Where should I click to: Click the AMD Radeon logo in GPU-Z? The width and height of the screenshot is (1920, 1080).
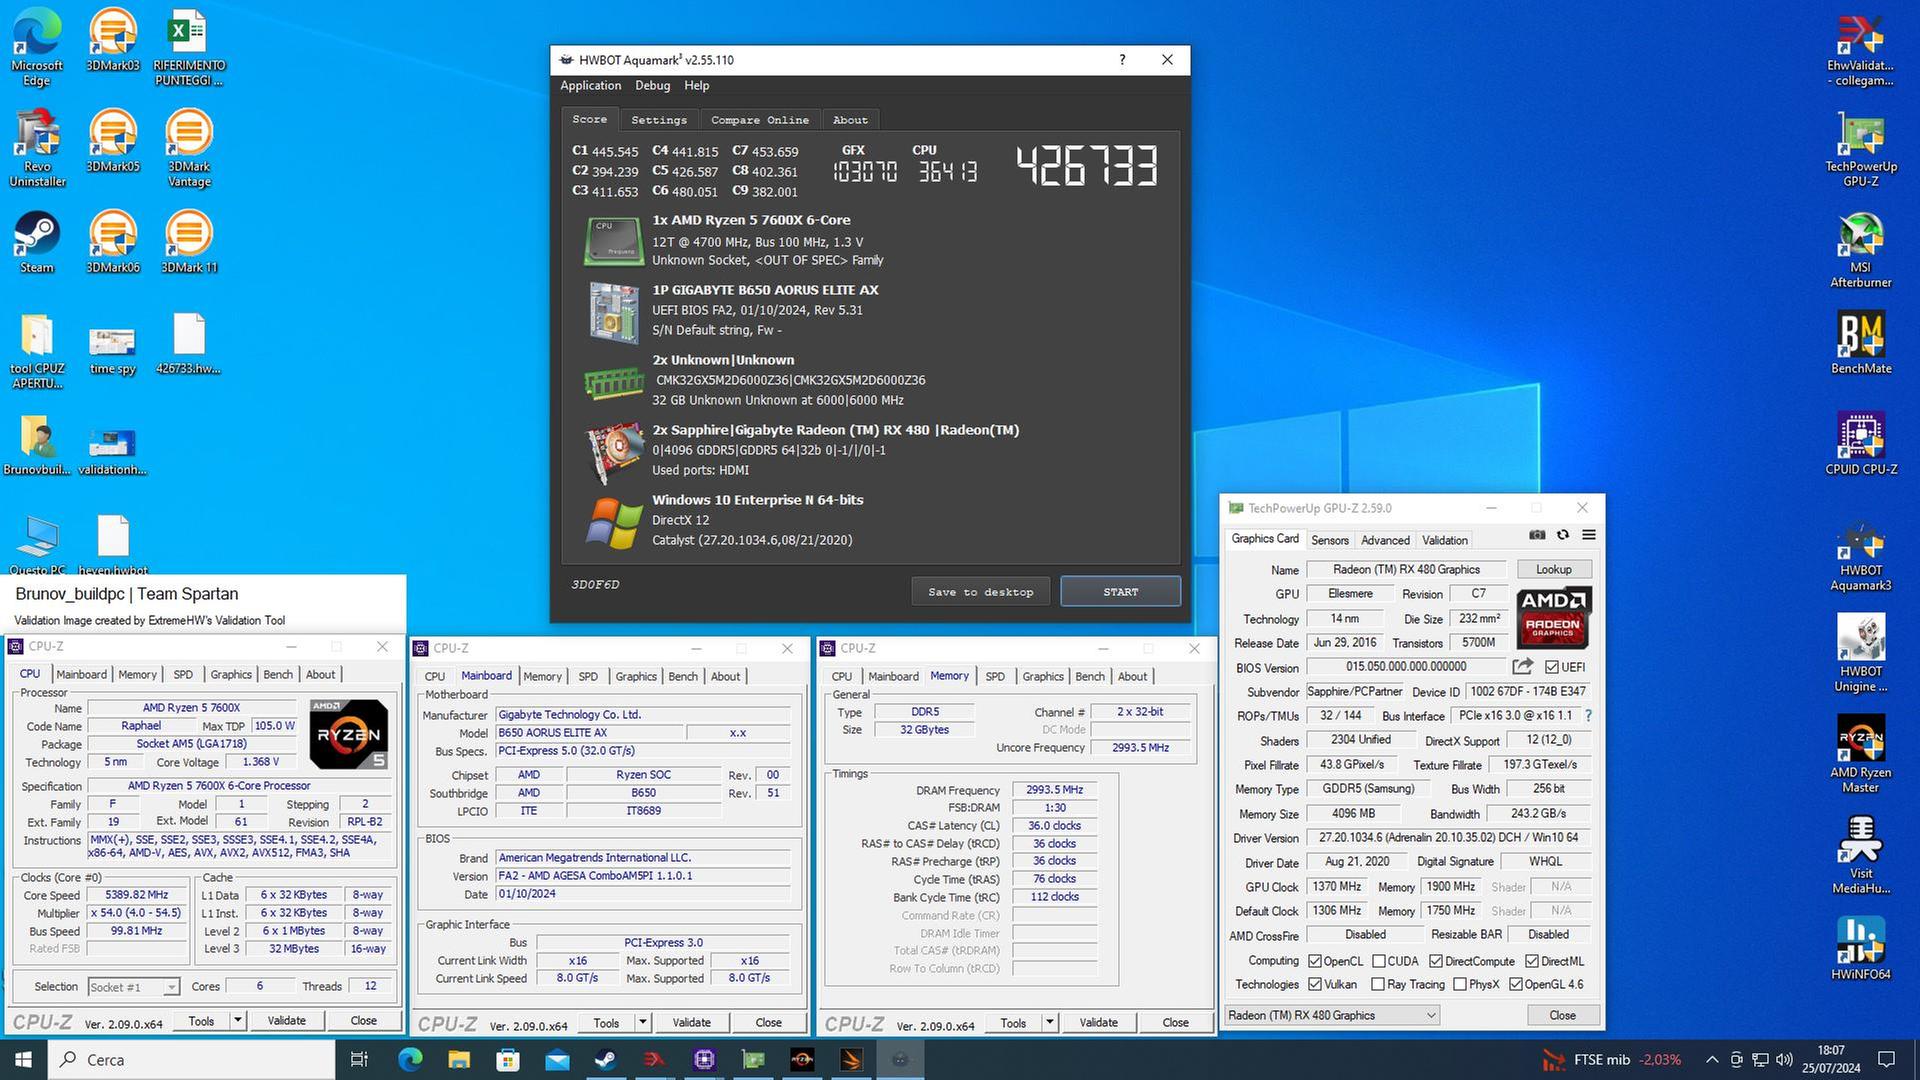click(x=1553, y=618)
